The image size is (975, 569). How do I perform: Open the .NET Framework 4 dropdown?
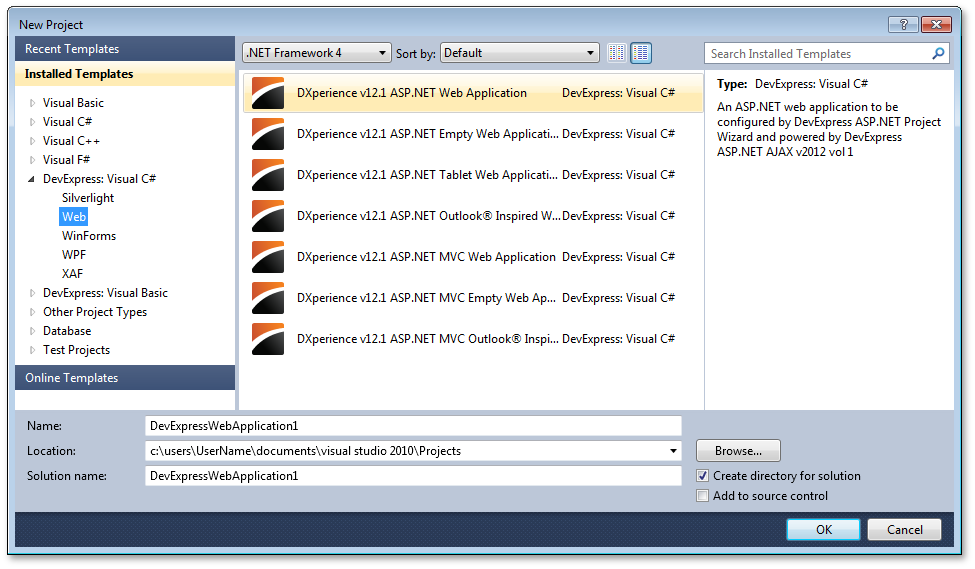[x=317, y=53]
